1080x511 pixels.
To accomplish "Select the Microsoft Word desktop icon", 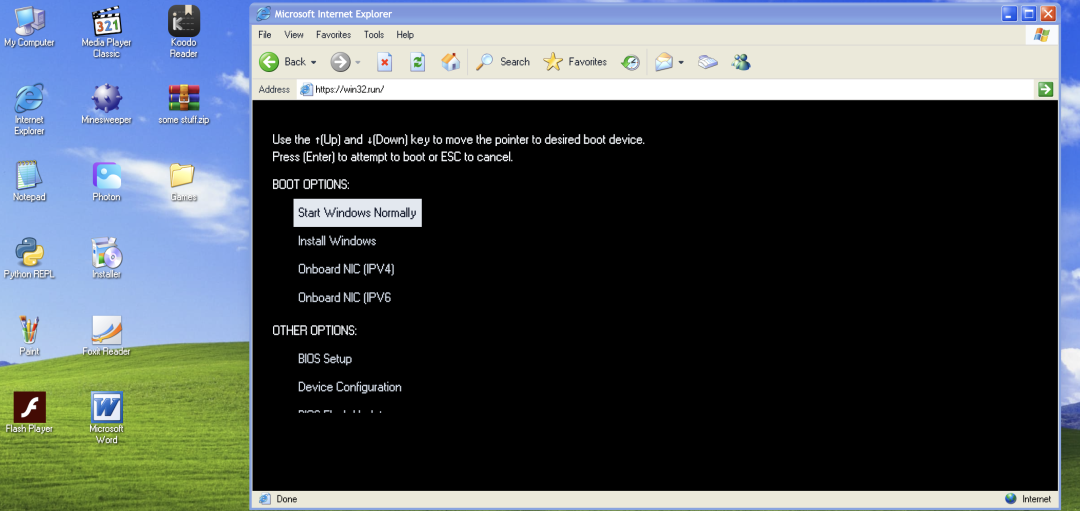I will coord(106,417).
